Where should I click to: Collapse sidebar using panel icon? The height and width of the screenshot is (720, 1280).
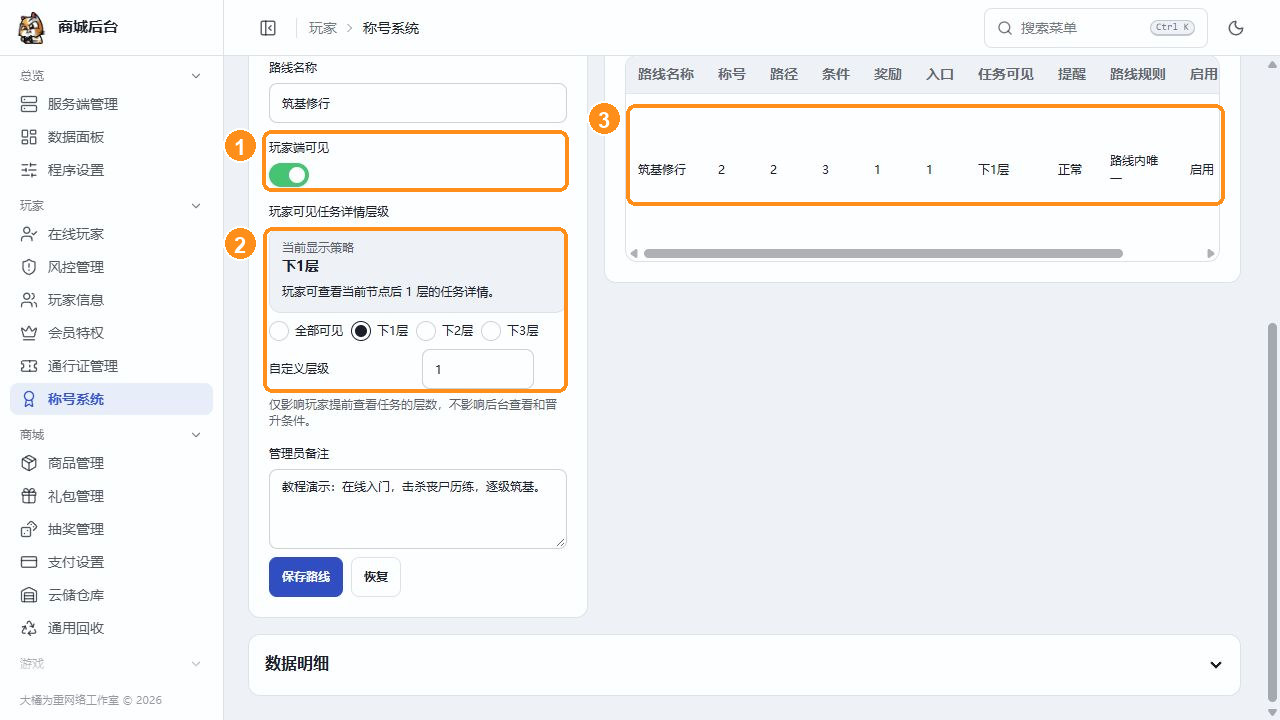[268, 28]
